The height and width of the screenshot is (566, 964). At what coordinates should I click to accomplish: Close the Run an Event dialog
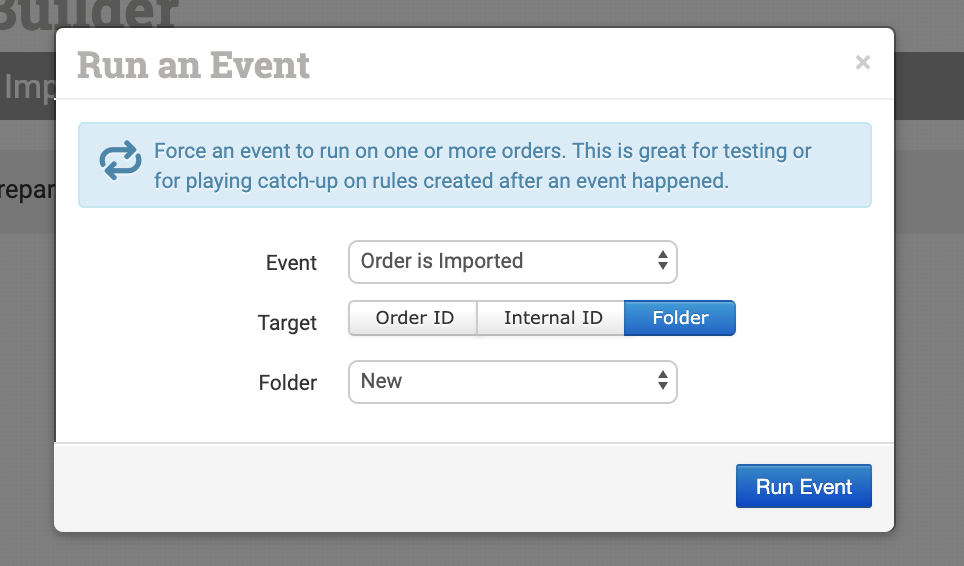pos(863,63)
